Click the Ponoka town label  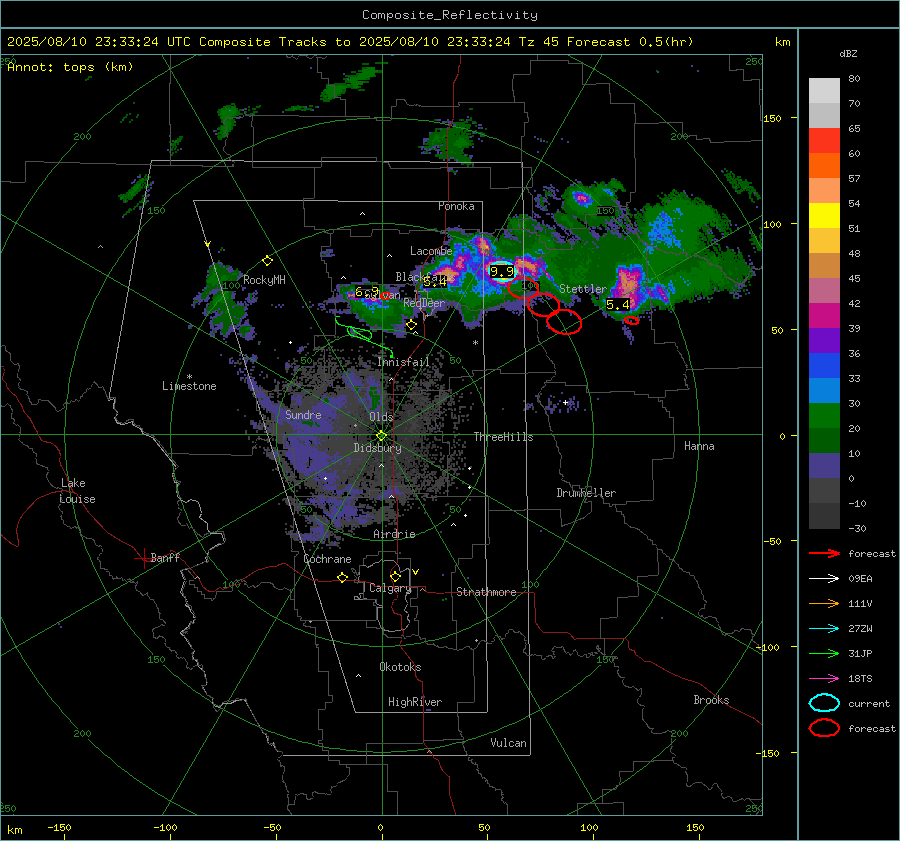point(456,206)
